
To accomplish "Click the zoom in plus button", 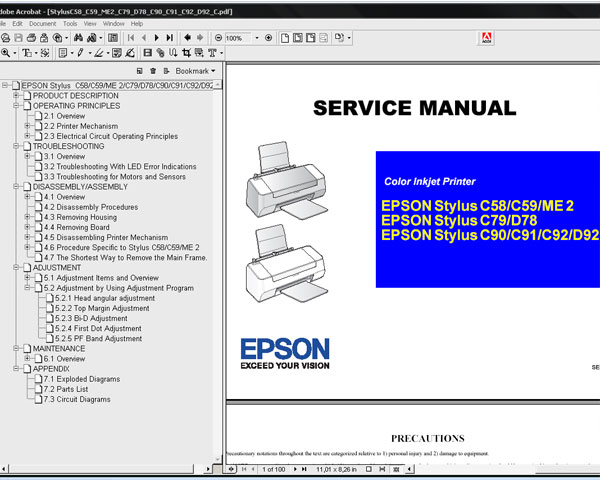I will (269, 38).
